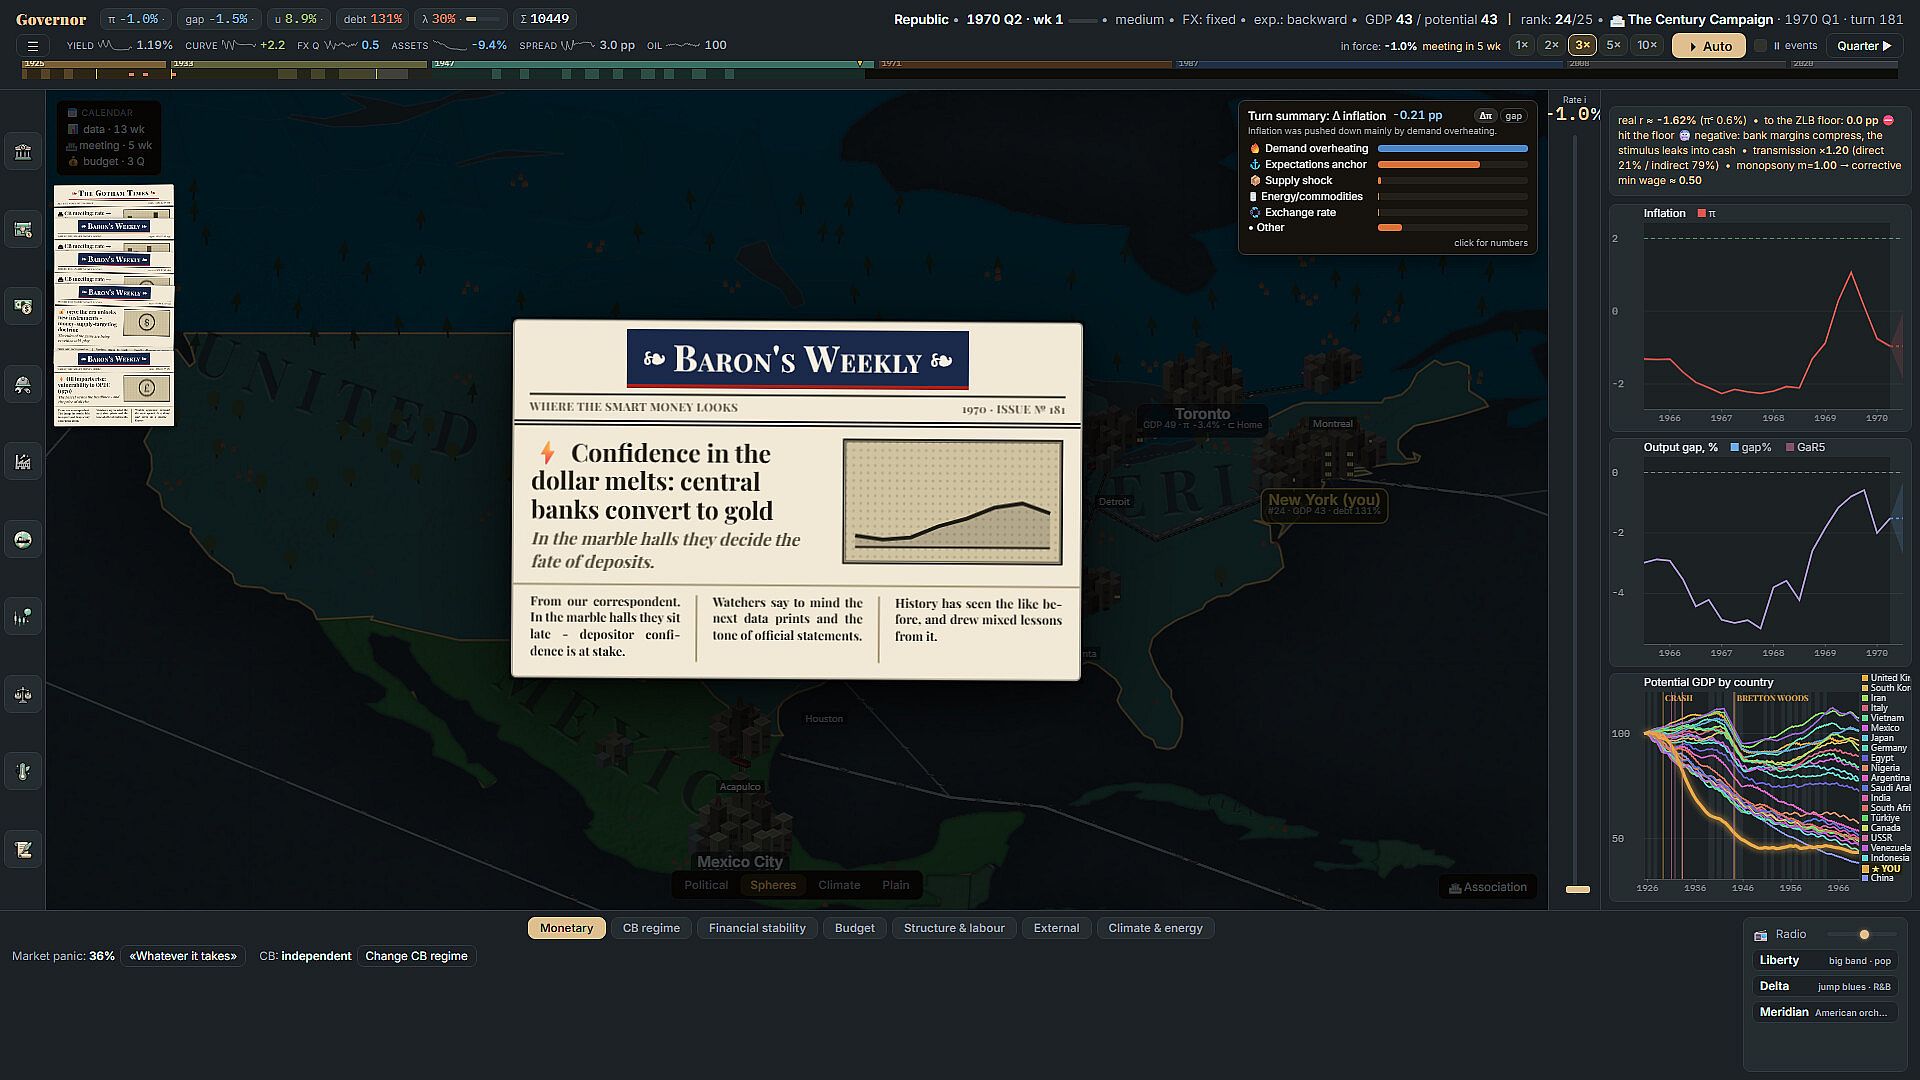The image size is (1920, 1080).
Task: Select Spheres map mode
Action: coord(773,885)
